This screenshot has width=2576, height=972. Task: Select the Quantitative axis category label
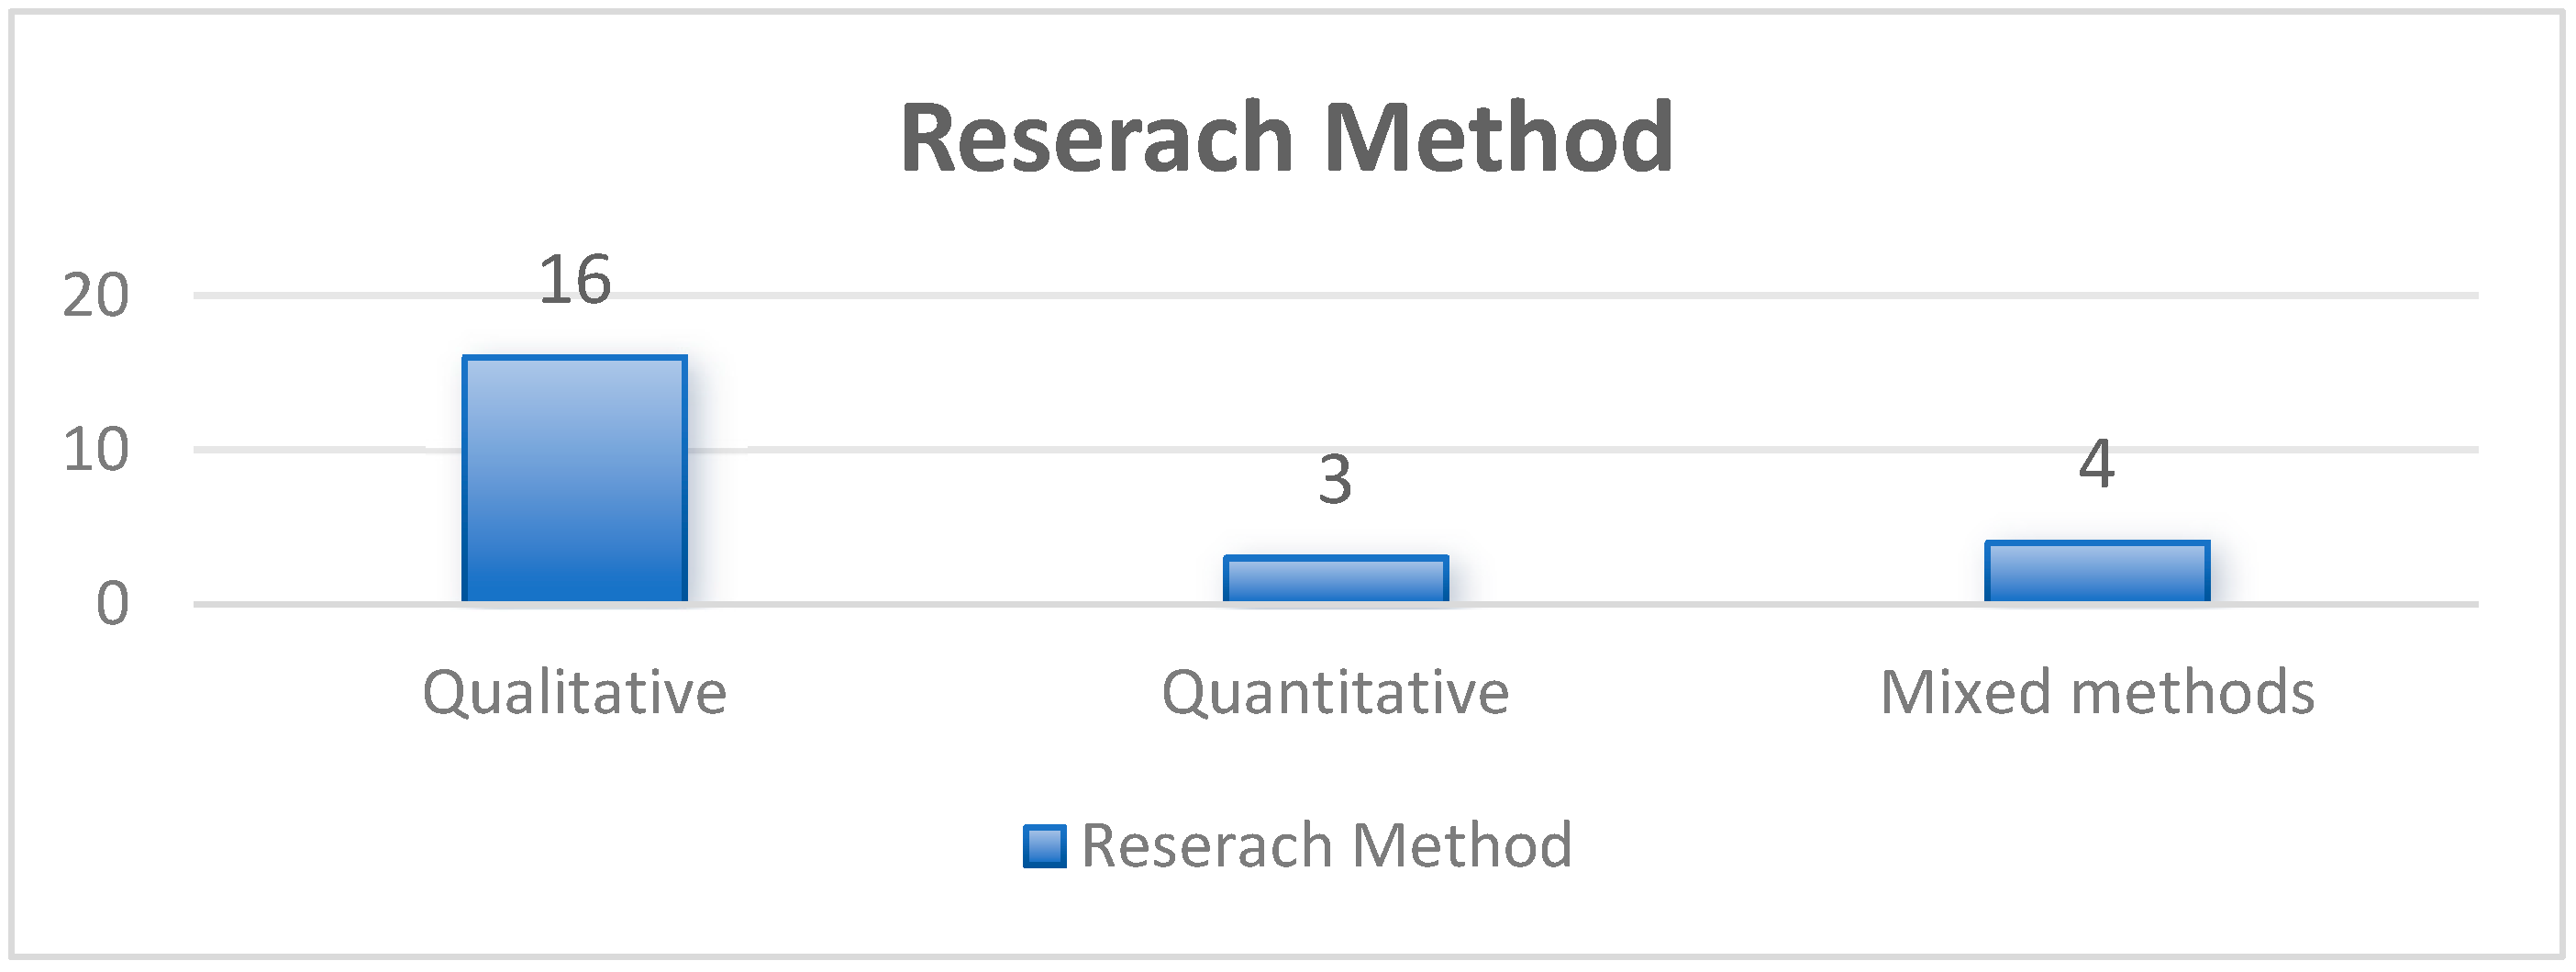click(x=1335, y=692)
